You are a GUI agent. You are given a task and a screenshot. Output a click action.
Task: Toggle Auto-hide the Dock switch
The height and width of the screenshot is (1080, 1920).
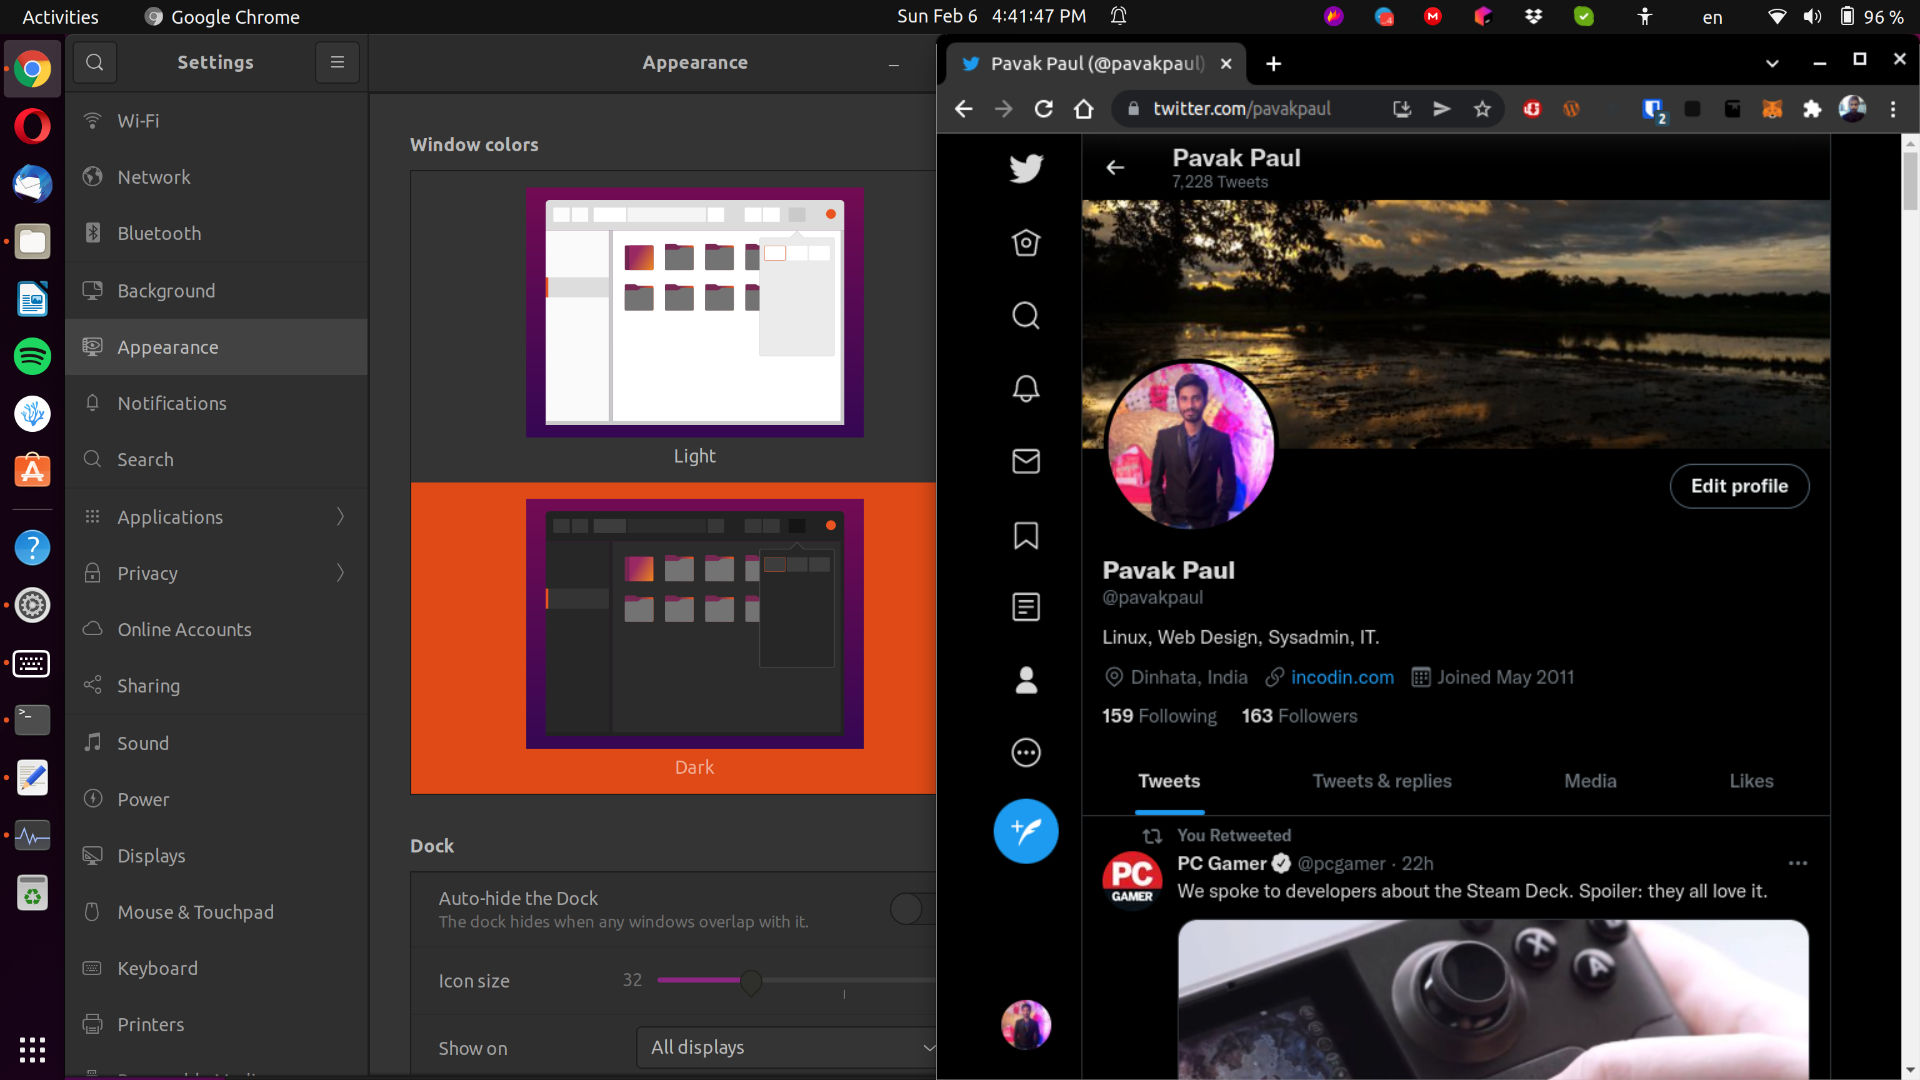(907, 909)
